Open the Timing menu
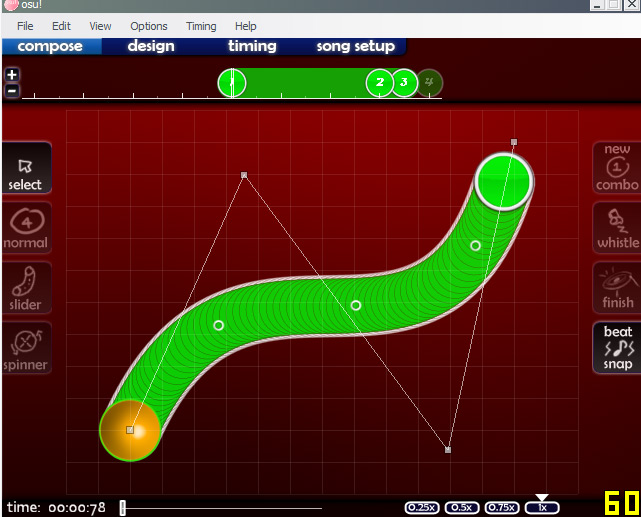This screenshot has height=517, width=641. 201,26
